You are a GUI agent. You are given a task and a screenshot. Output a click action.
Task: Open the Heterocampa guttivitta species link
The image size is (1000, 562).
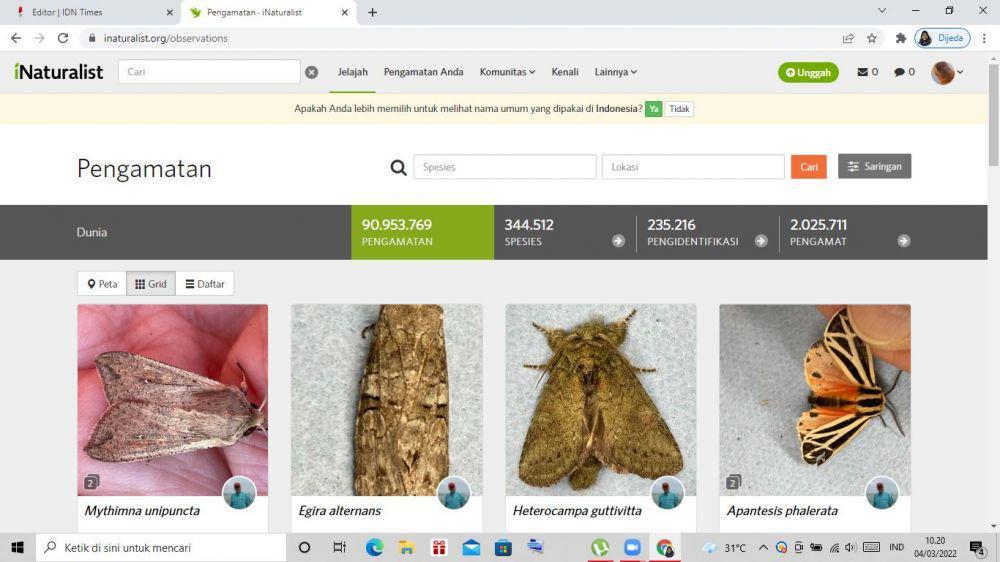(577, 510)
